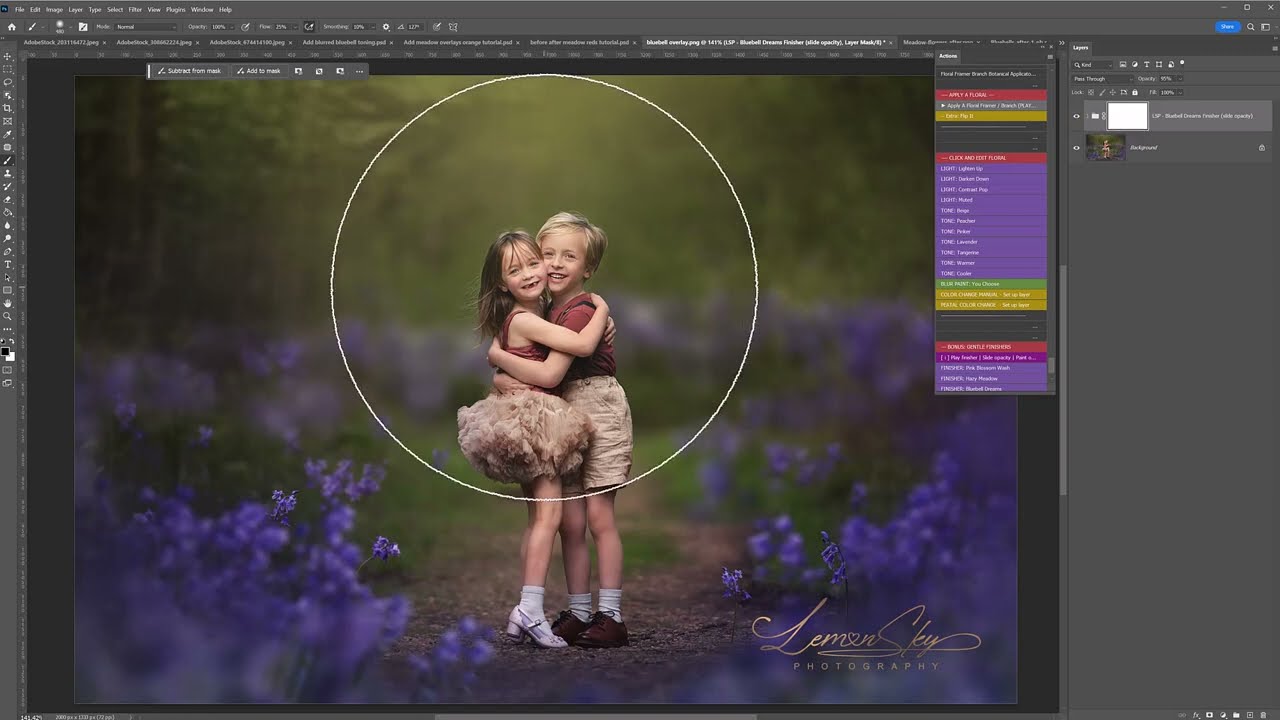Run the FINISHER: Hazy Meadow action
Screen dimensions: 1280x720
(991, 378)
